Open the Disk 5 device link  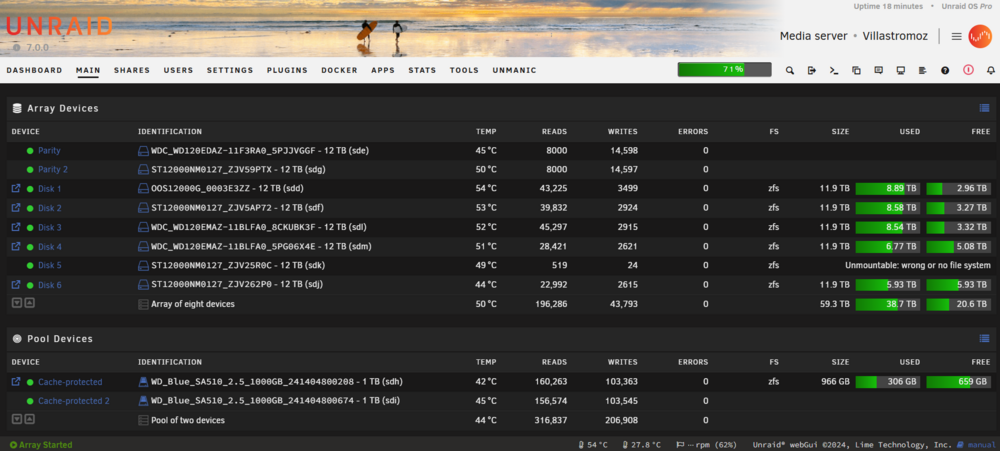click(50, 265)
